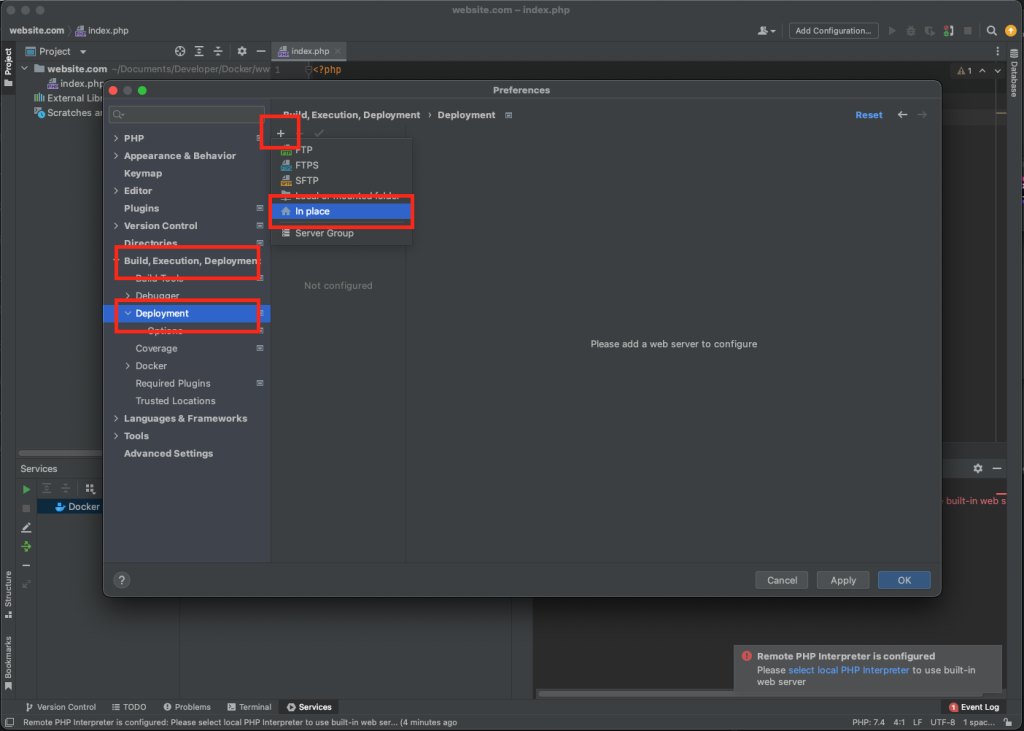Screen dimensions: 1024x731
Task: Click Add Configuration button
Action: [x=833, y=31]
